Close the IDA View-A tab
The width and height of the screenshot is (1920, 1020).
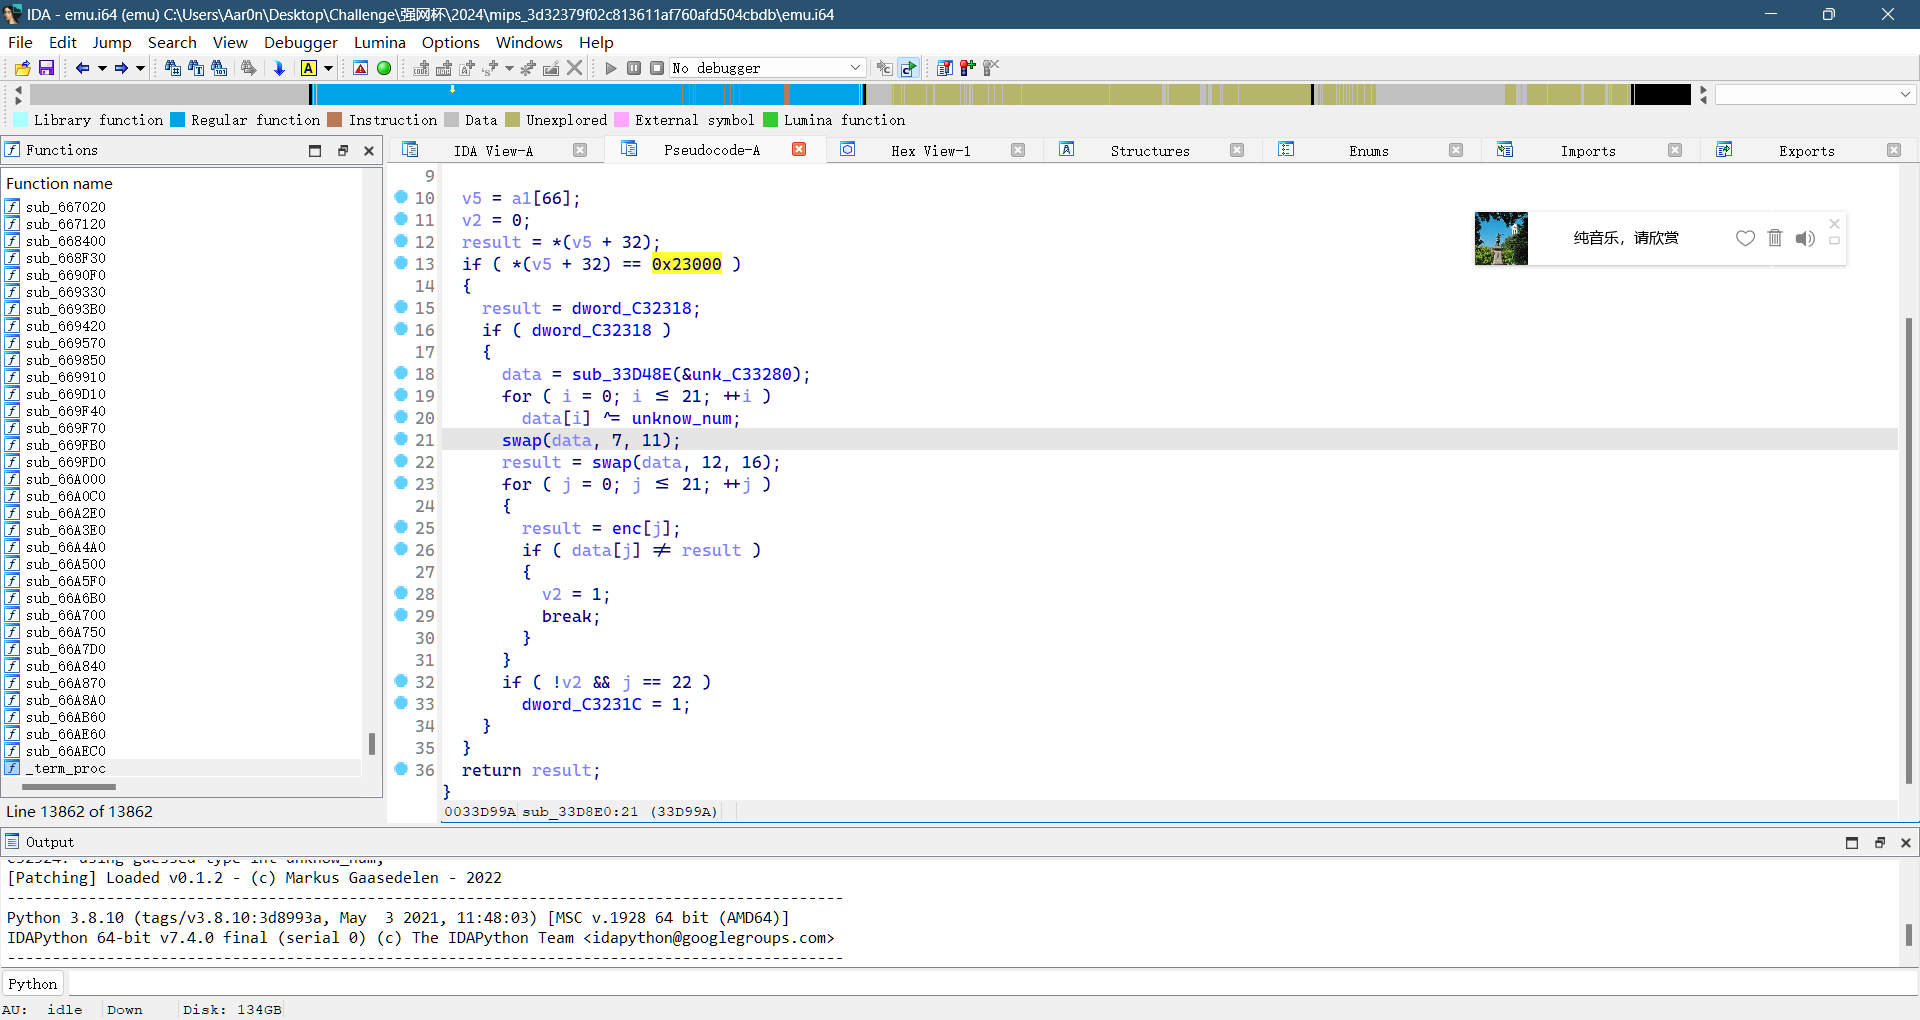point(580,150)
